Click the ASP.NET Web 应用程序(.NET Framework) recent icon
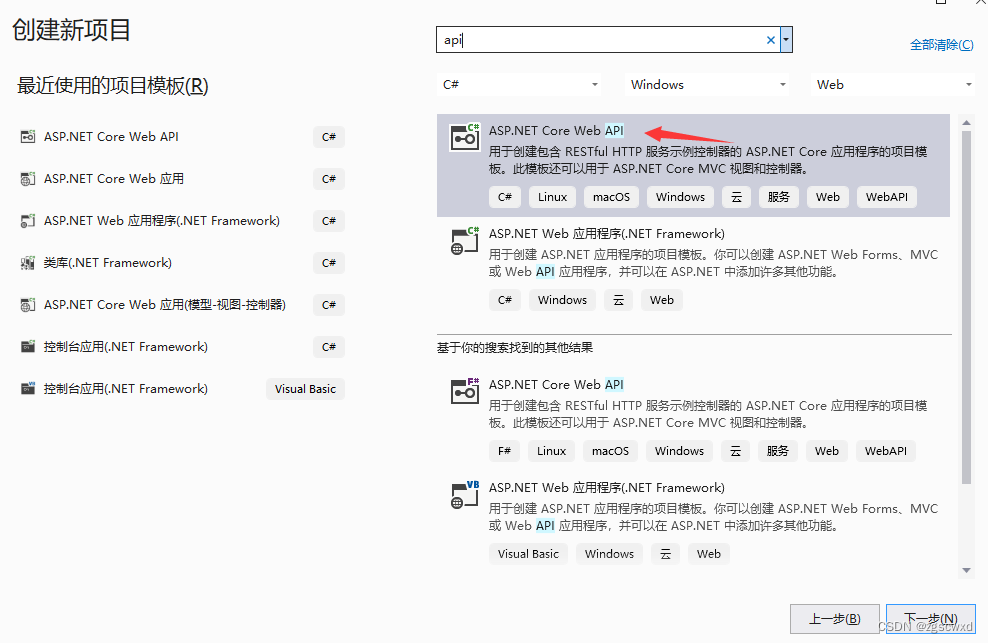 tap(28, 221)
